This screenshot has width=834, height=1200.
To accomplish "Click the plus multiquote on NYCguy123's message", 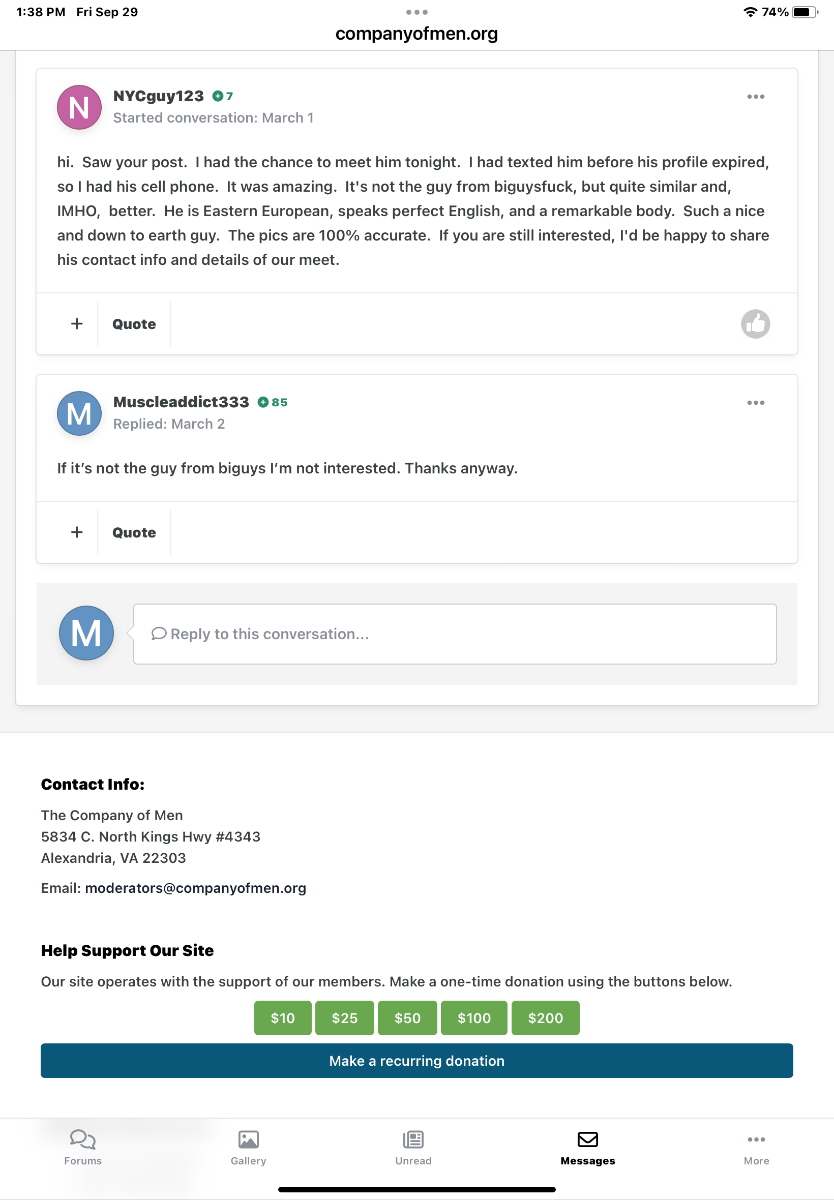I will [77, 324].
